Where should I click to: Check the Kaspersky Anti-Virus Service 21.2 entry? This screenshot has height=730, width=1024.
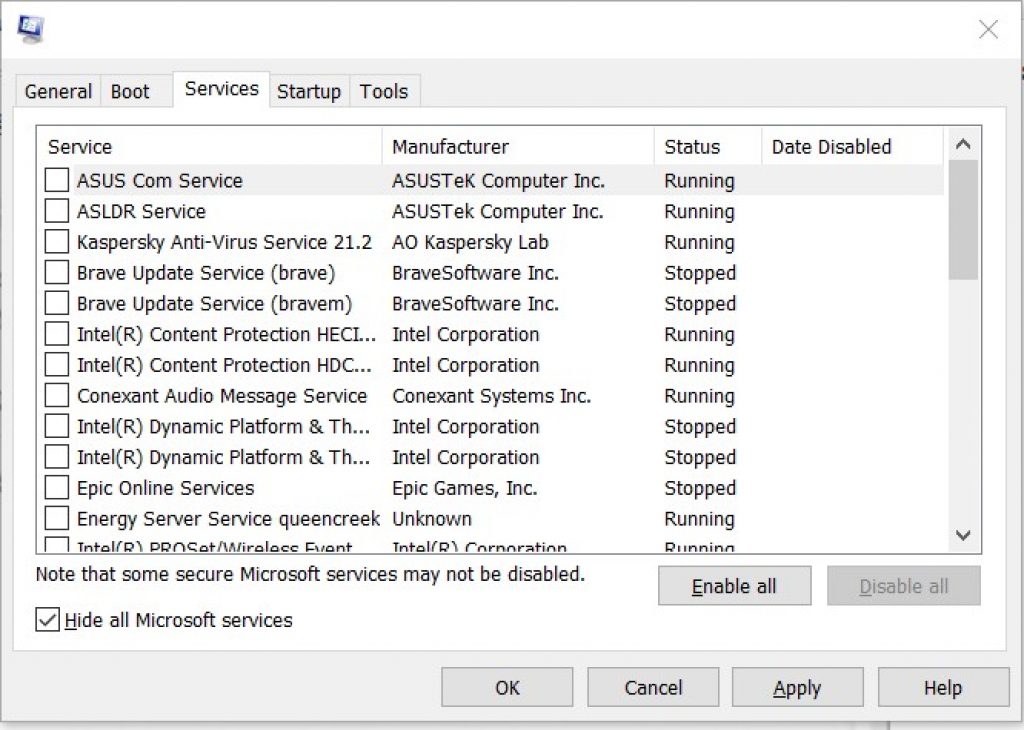click(x=56, y=242)
